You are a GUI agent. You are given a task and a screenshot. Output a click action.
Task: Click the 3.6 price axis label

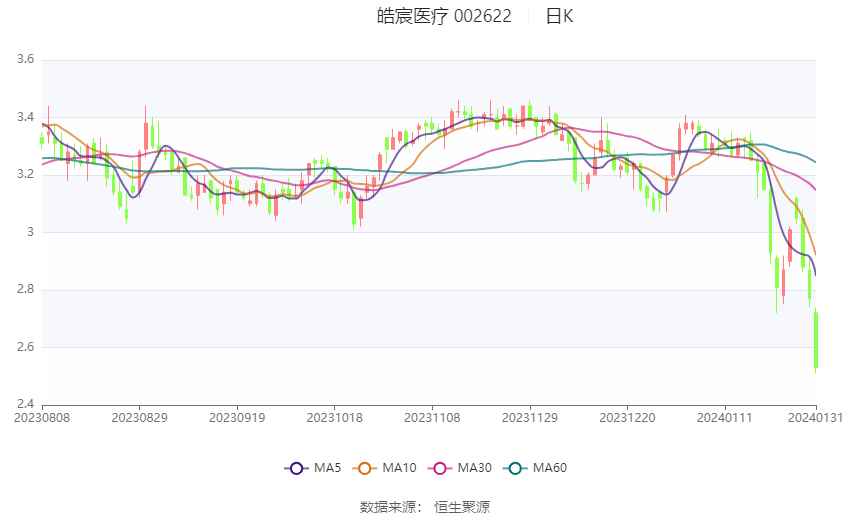tap(25, 59)
